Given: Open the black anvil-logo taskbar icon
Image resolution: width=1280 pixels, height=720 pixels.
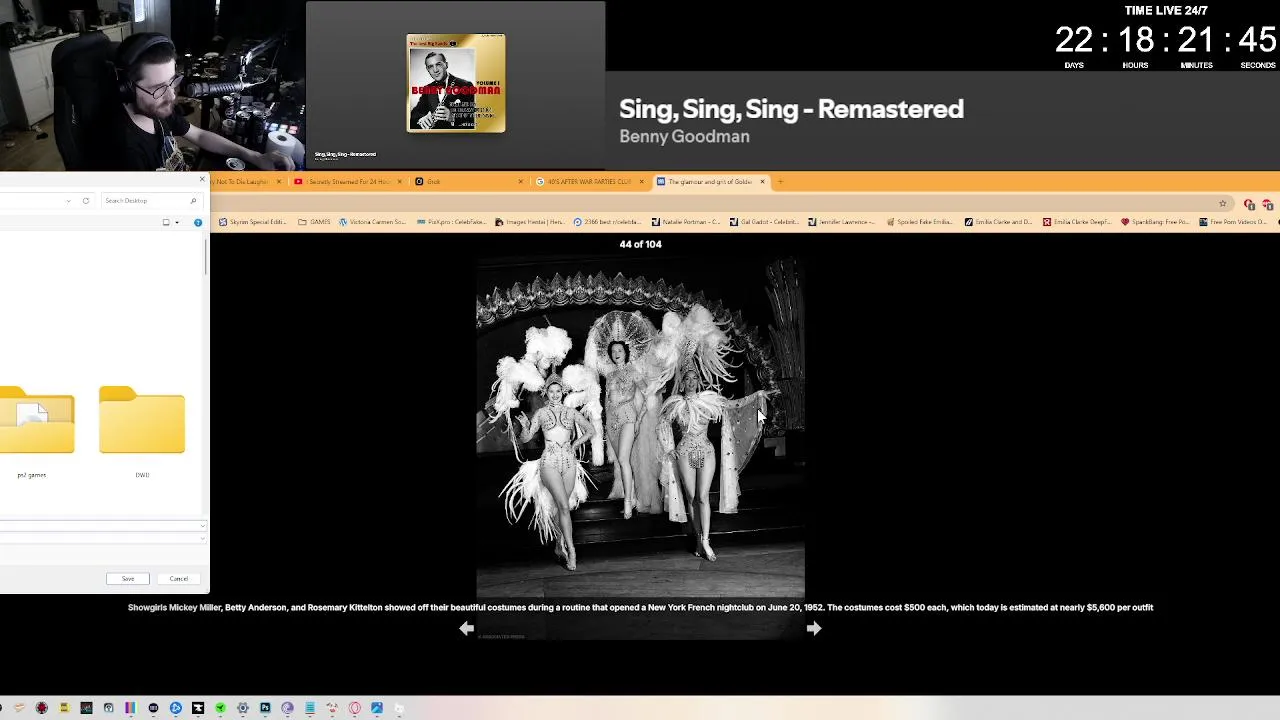Looking at the screenshot, I should (x=198, y=708).
